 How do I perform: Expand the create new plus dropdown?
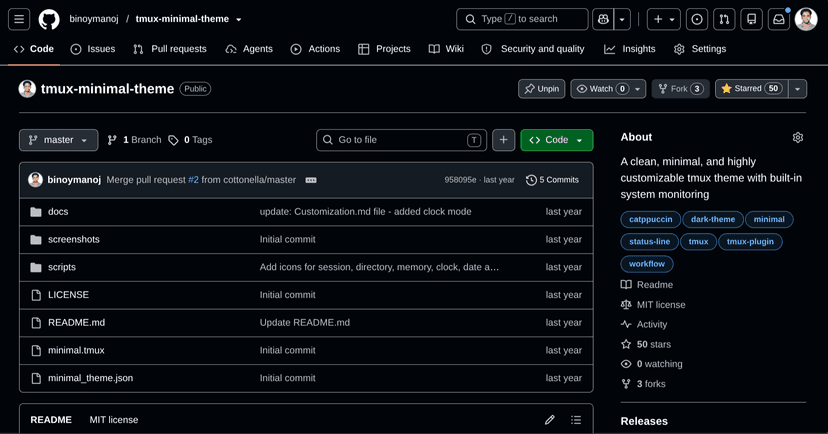point(664,20)
